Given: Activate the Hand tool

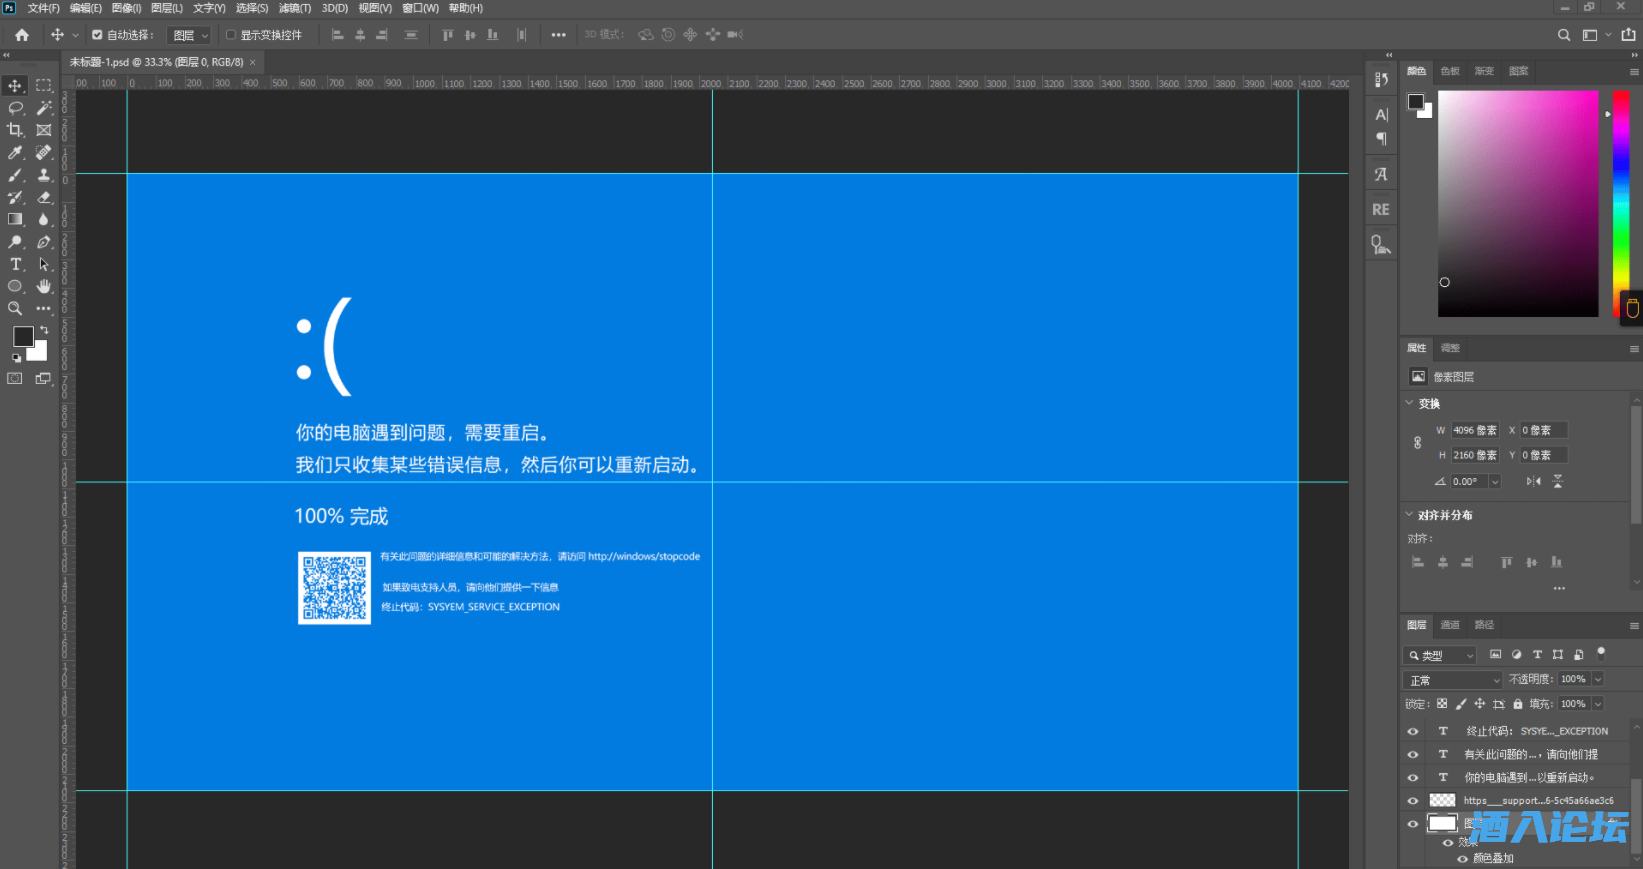Looking at the screenshot, I should 44,286.
